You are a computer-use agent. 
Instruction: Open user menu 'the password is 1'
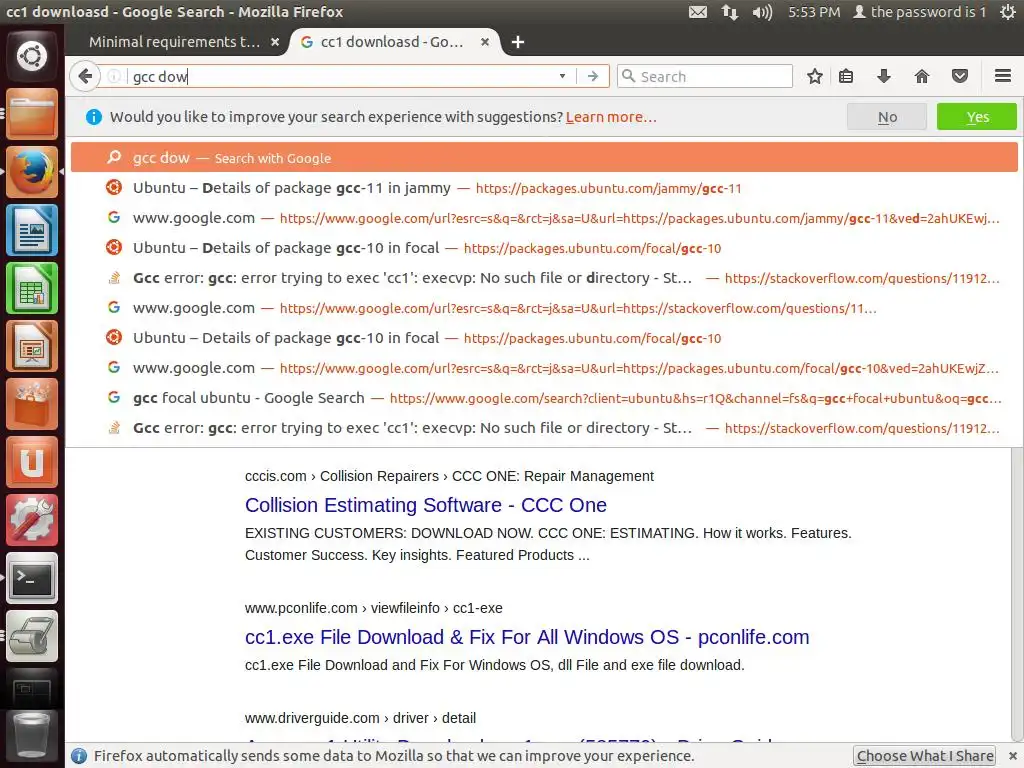click(x=919, y=12)
